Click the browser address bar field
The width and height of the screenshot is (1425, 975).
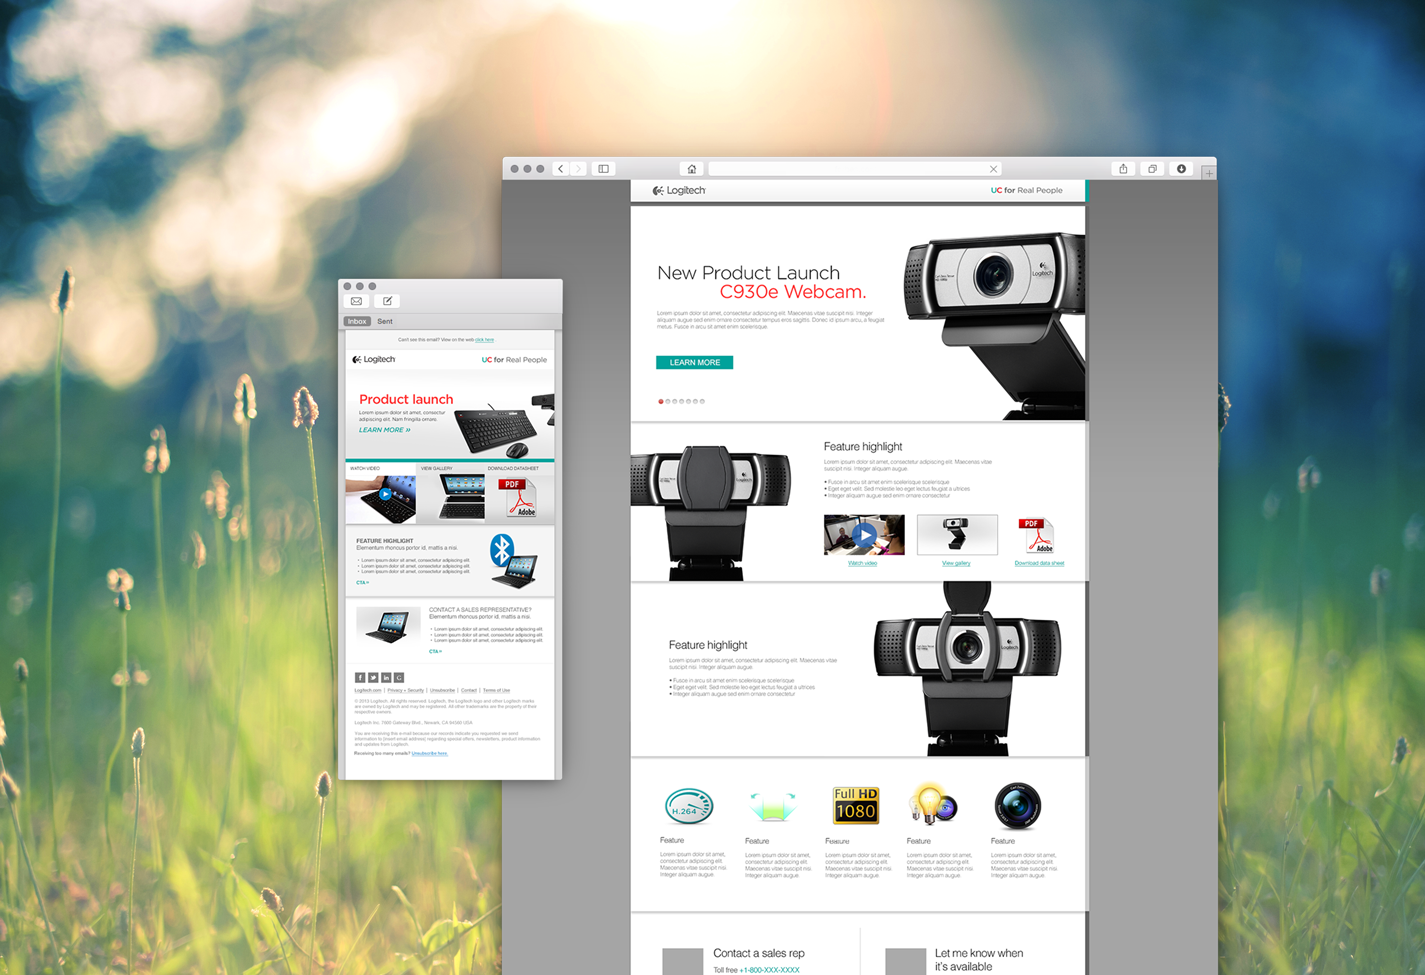click(x=854, y=169)
